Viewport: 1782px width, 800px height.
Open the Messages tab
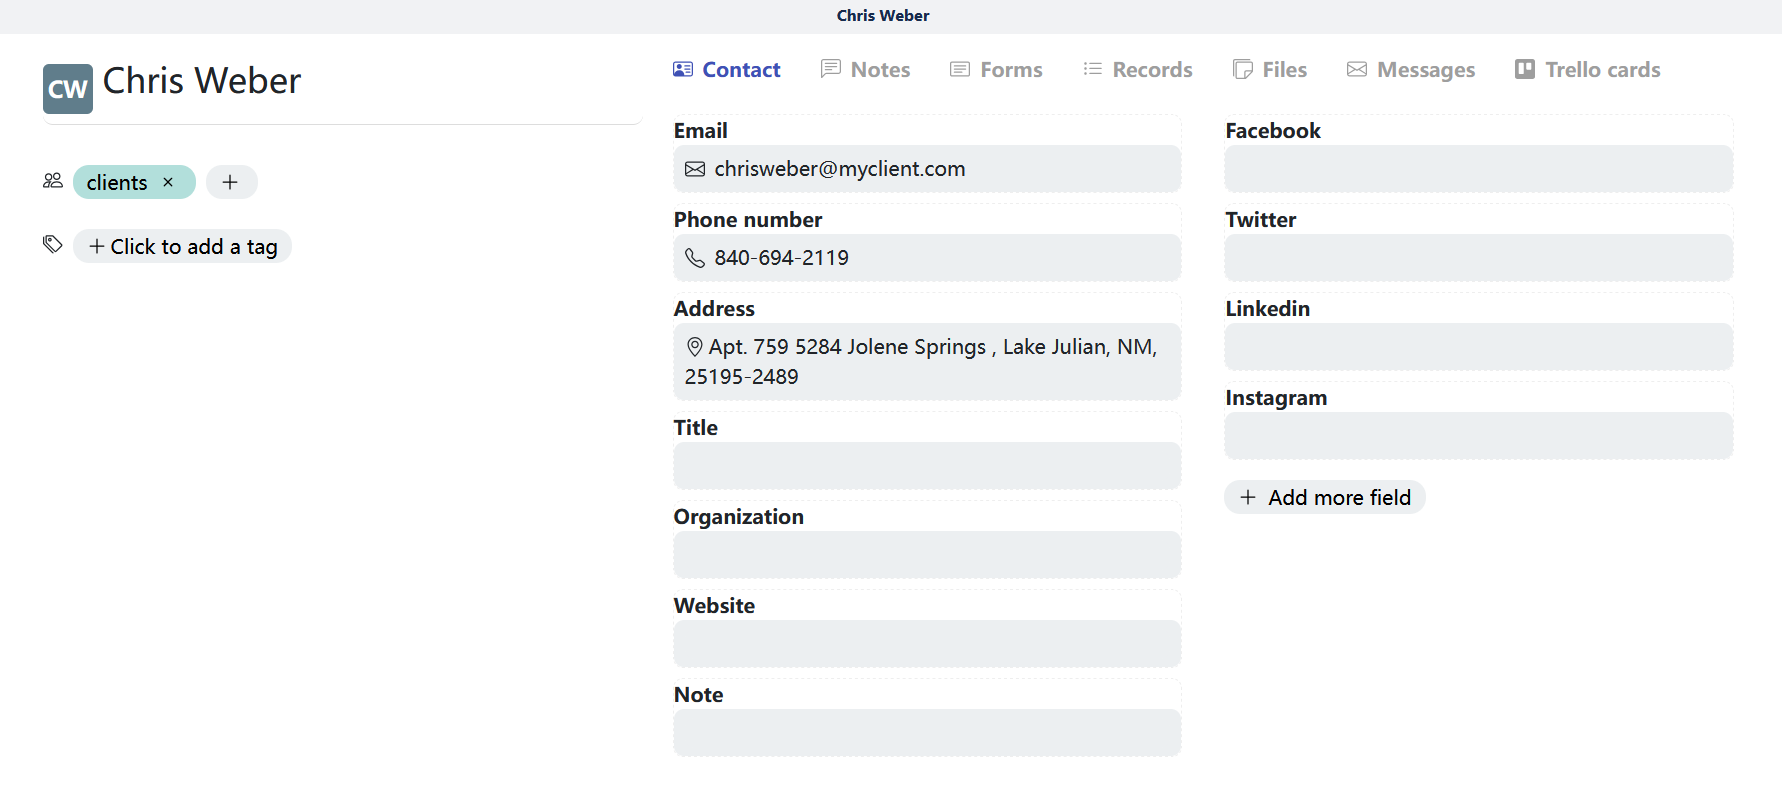pos(1410,70)
